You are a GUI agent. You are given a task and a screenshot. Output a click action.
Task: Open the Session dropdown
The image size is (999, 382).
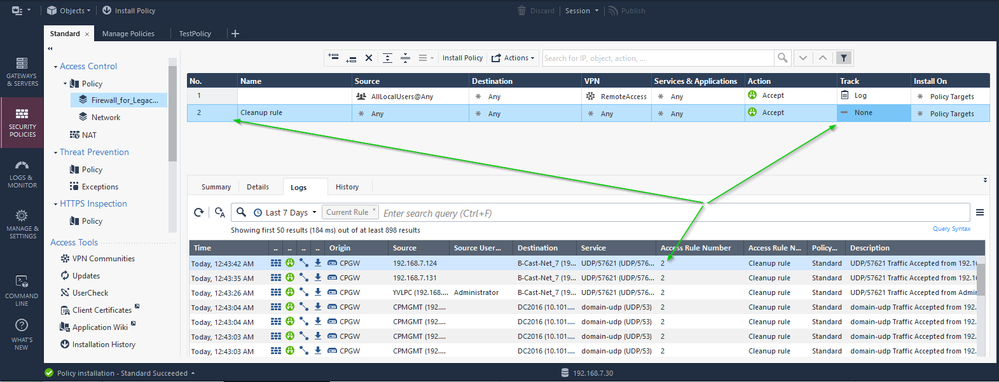pos(582,10)
